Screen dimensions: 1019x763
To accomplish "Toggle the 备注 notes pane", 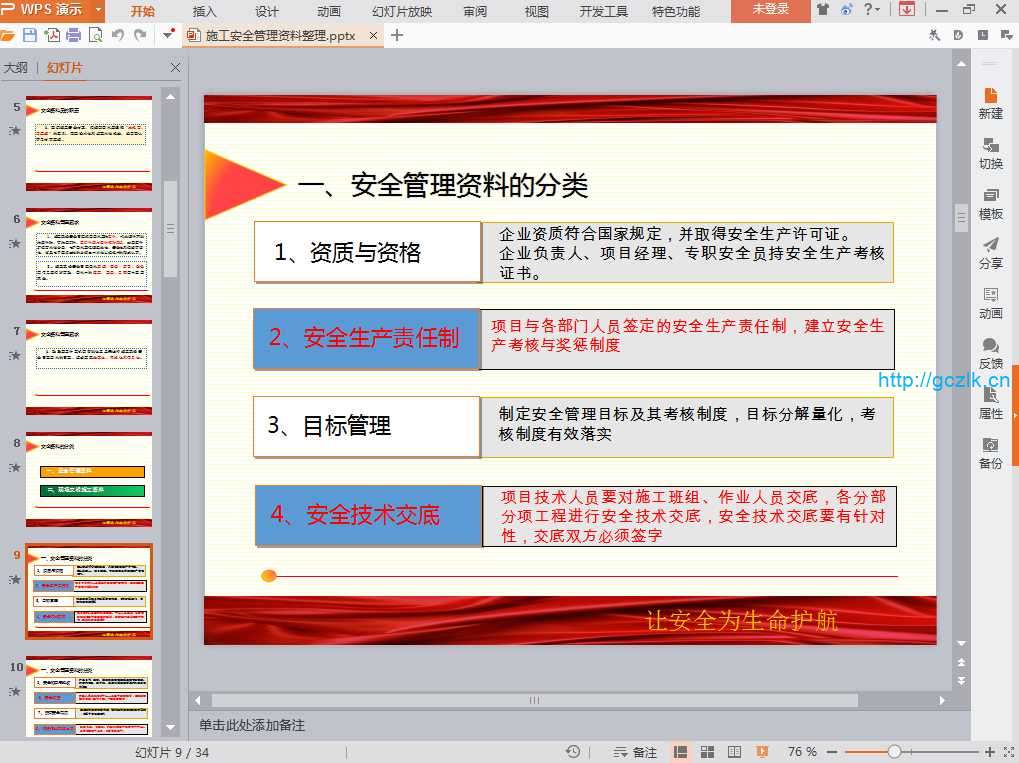I will point(636,752).
